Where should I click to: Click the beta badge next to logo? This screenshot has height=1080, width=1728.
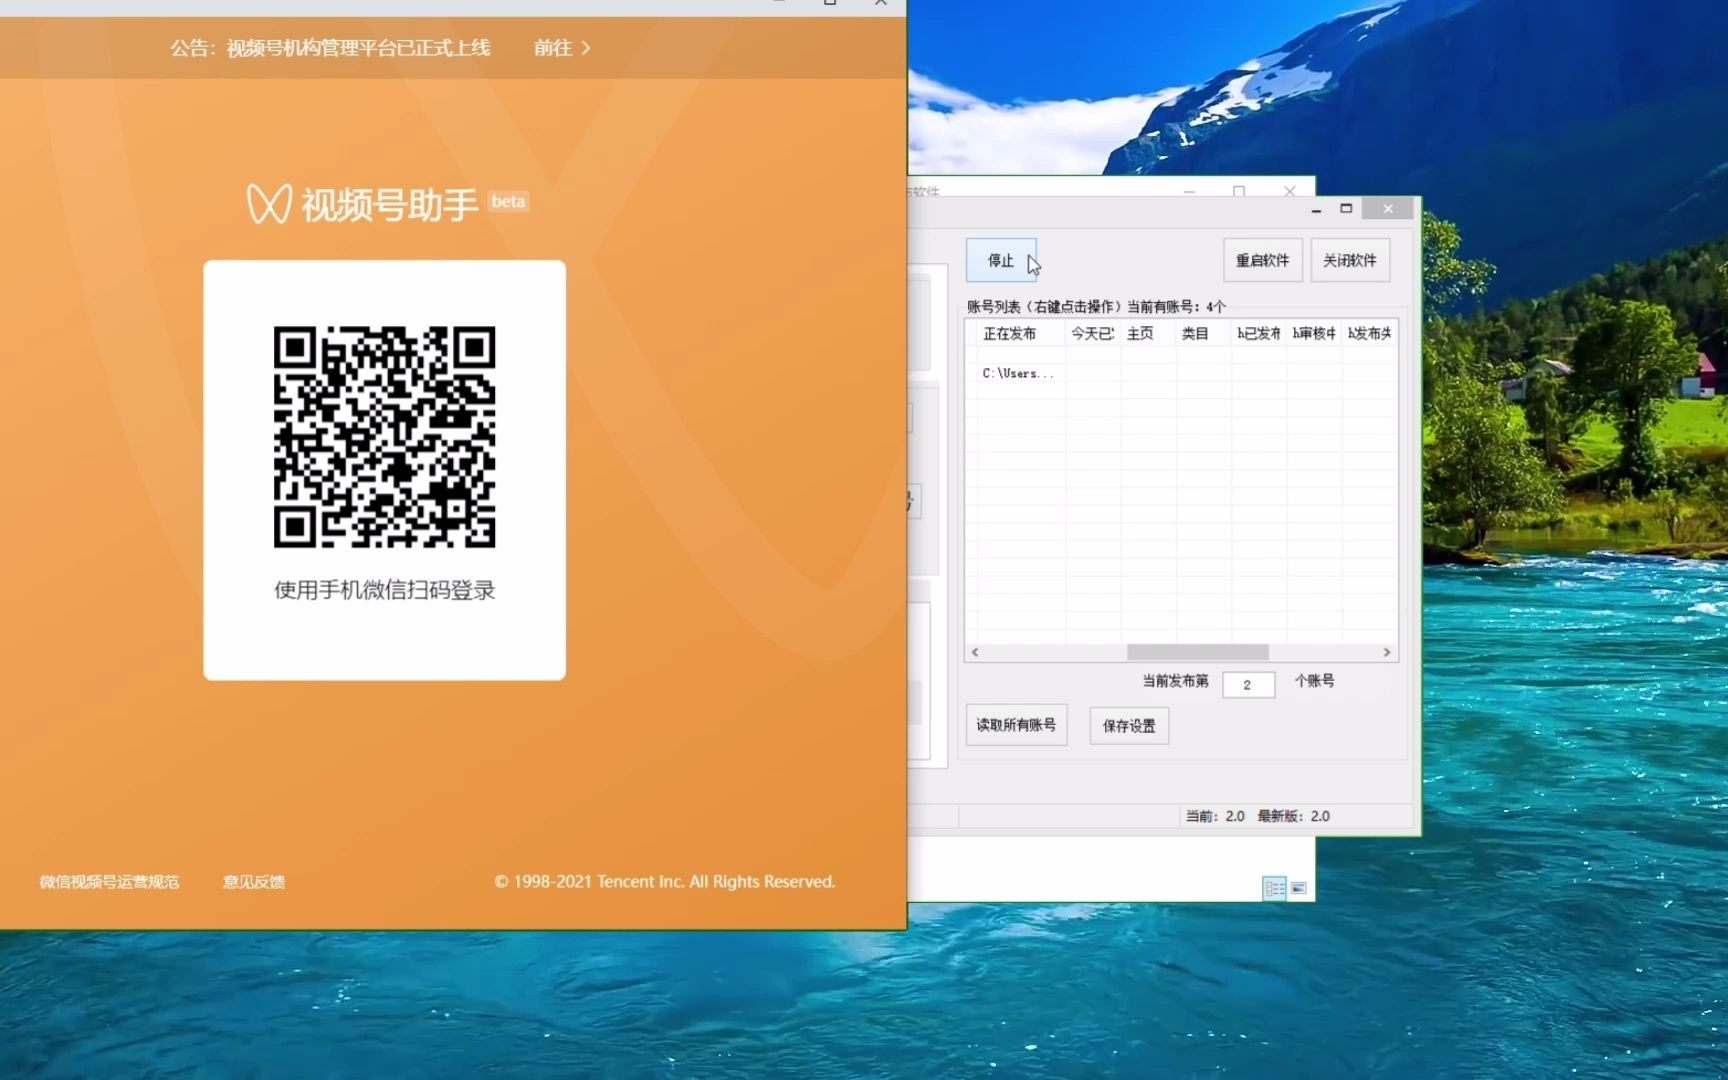[508, 201]
